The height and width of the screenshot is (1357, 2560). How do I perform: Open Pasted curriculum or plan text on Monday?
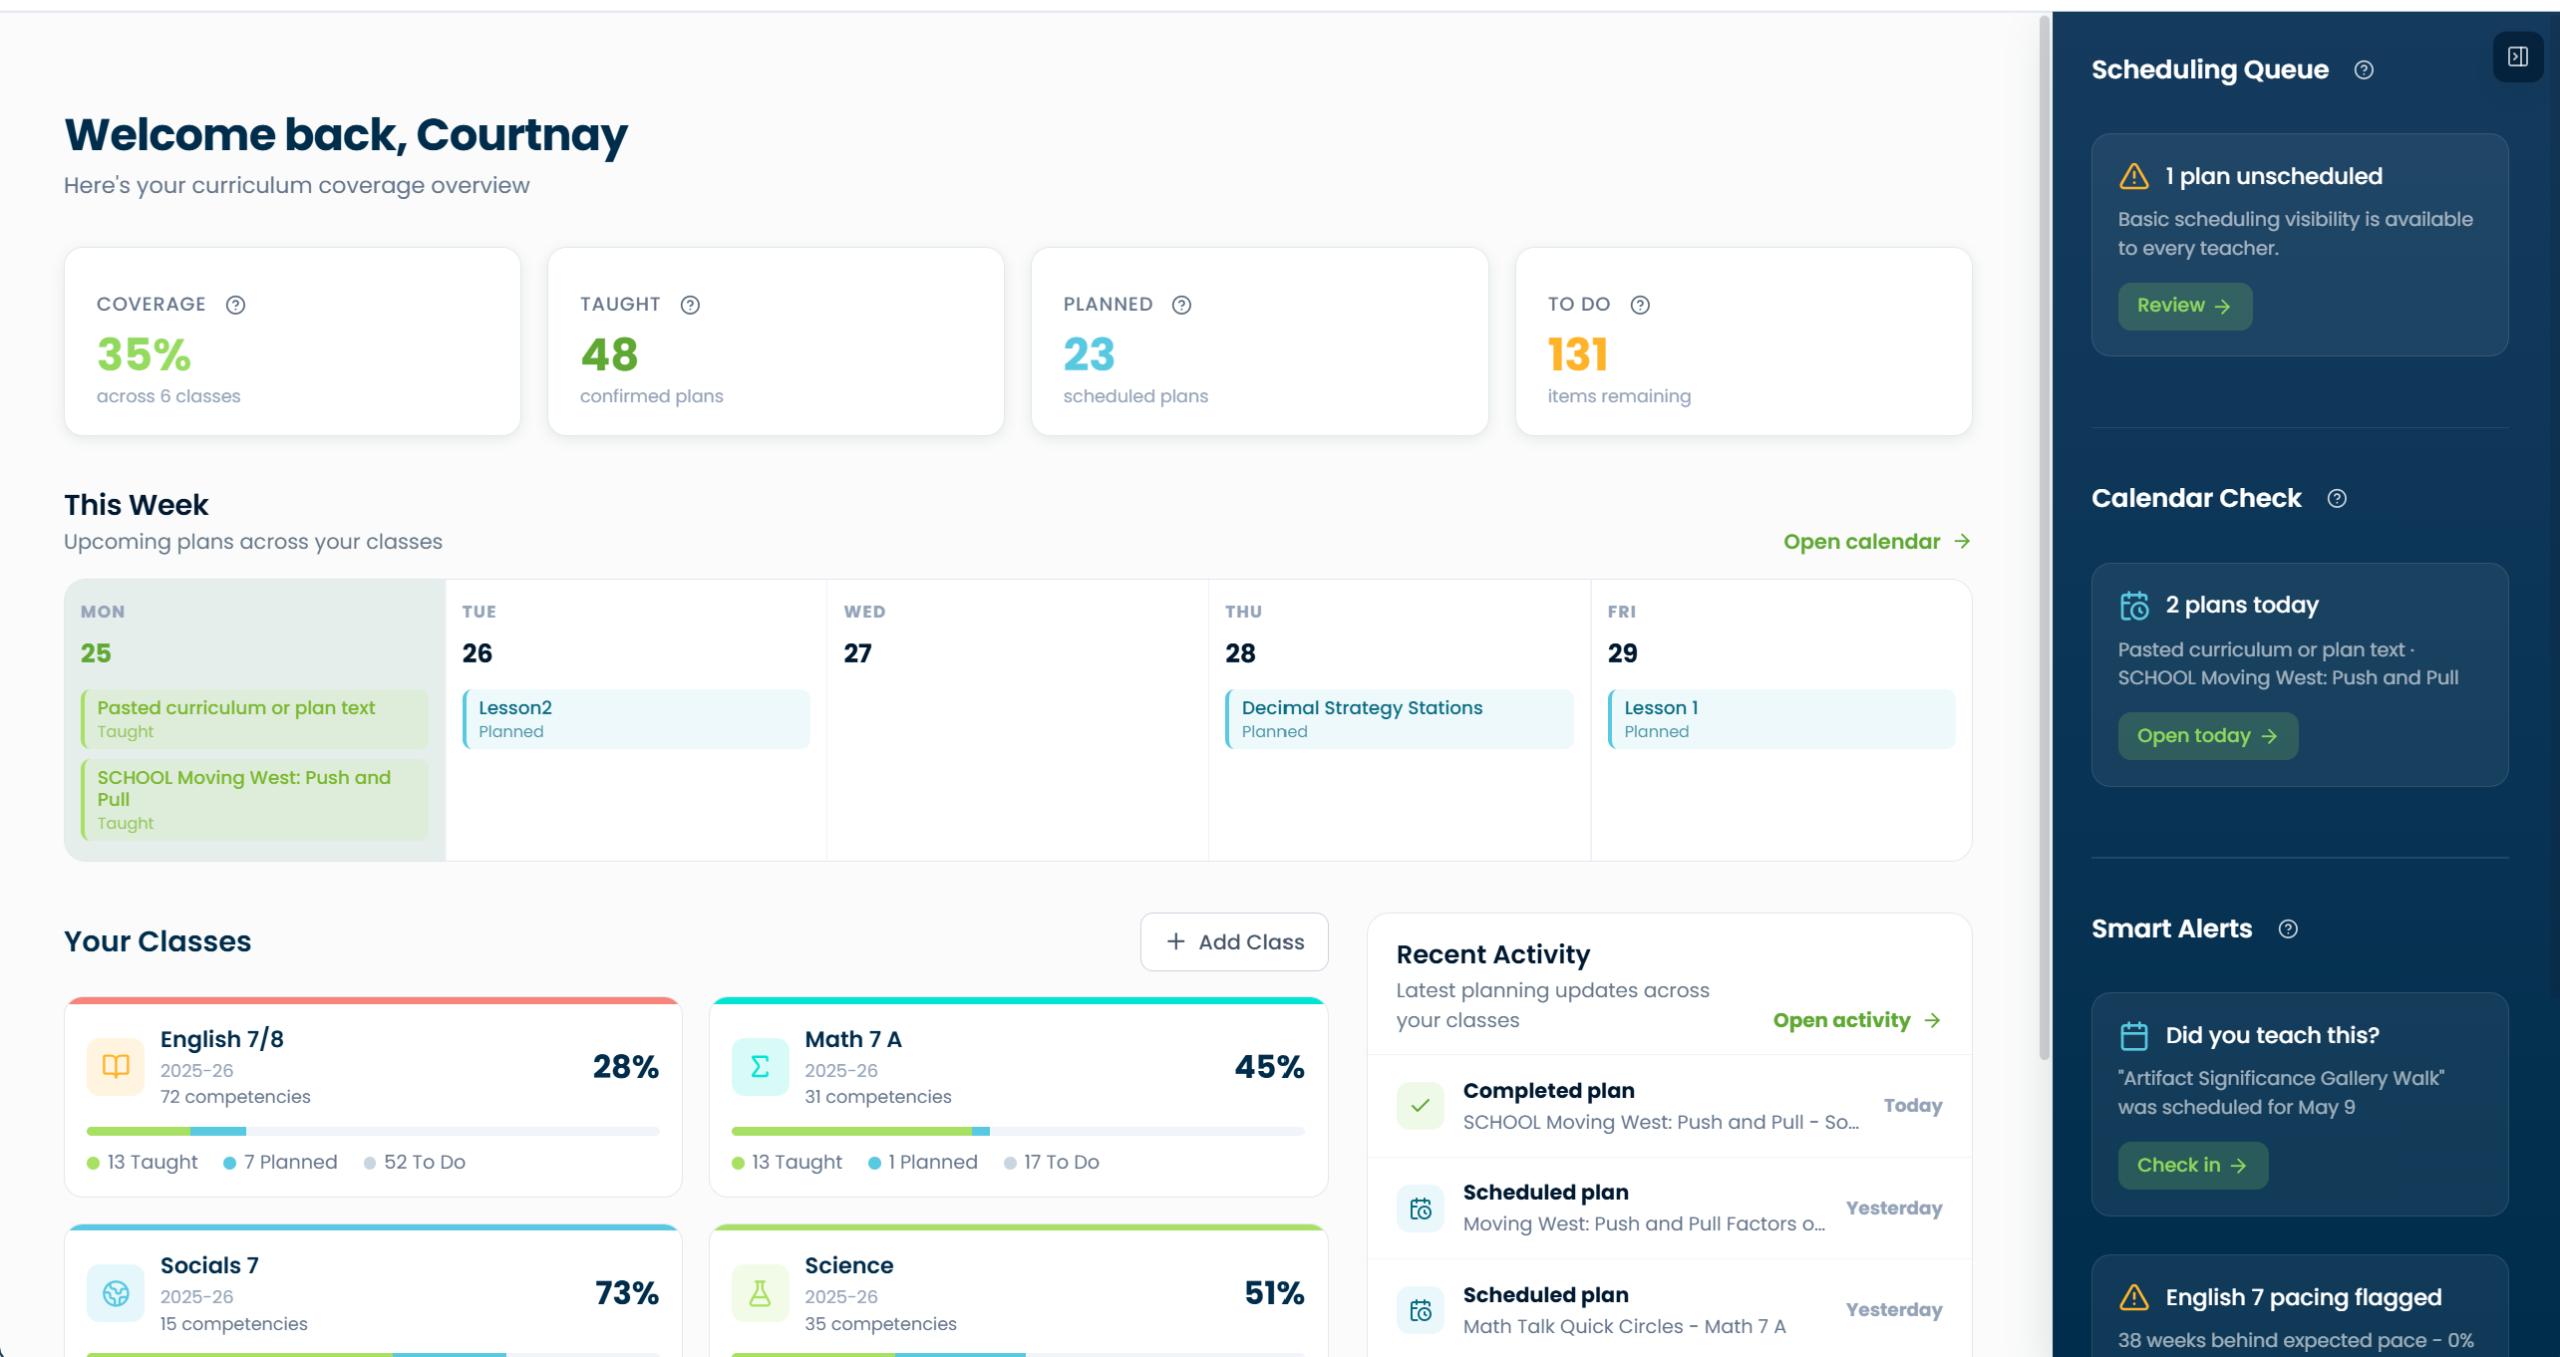pyautogui.click(x=255, y=719)
